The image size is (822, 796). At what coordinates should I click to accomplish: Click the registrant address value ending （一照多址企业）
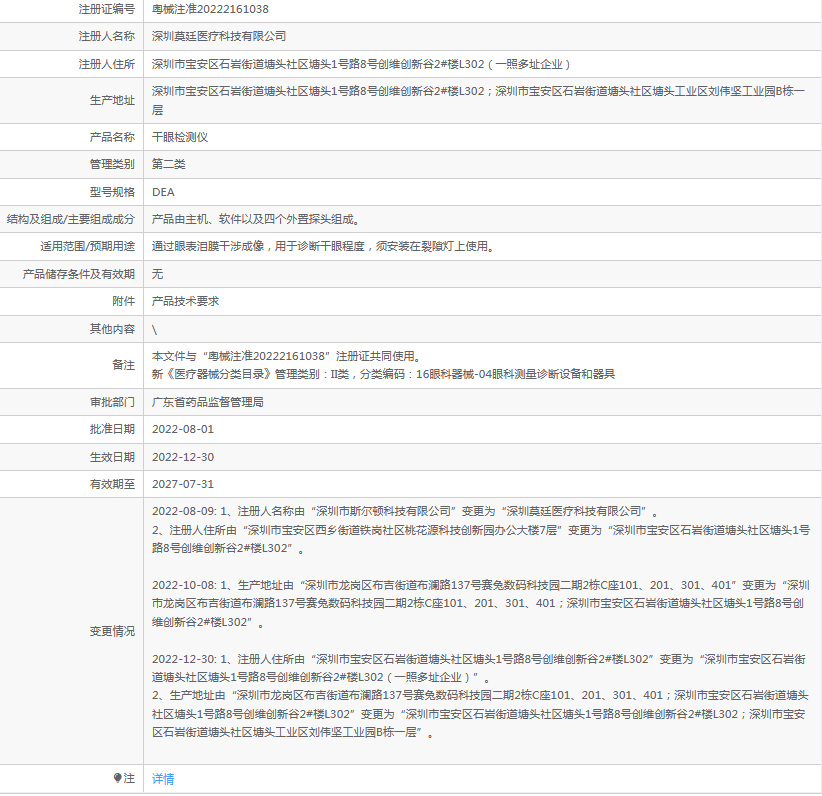(x=362, y=64)
